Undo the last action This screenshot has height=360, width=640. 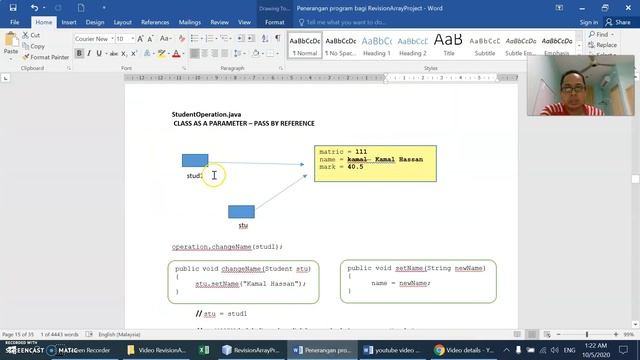click(34, 7)
